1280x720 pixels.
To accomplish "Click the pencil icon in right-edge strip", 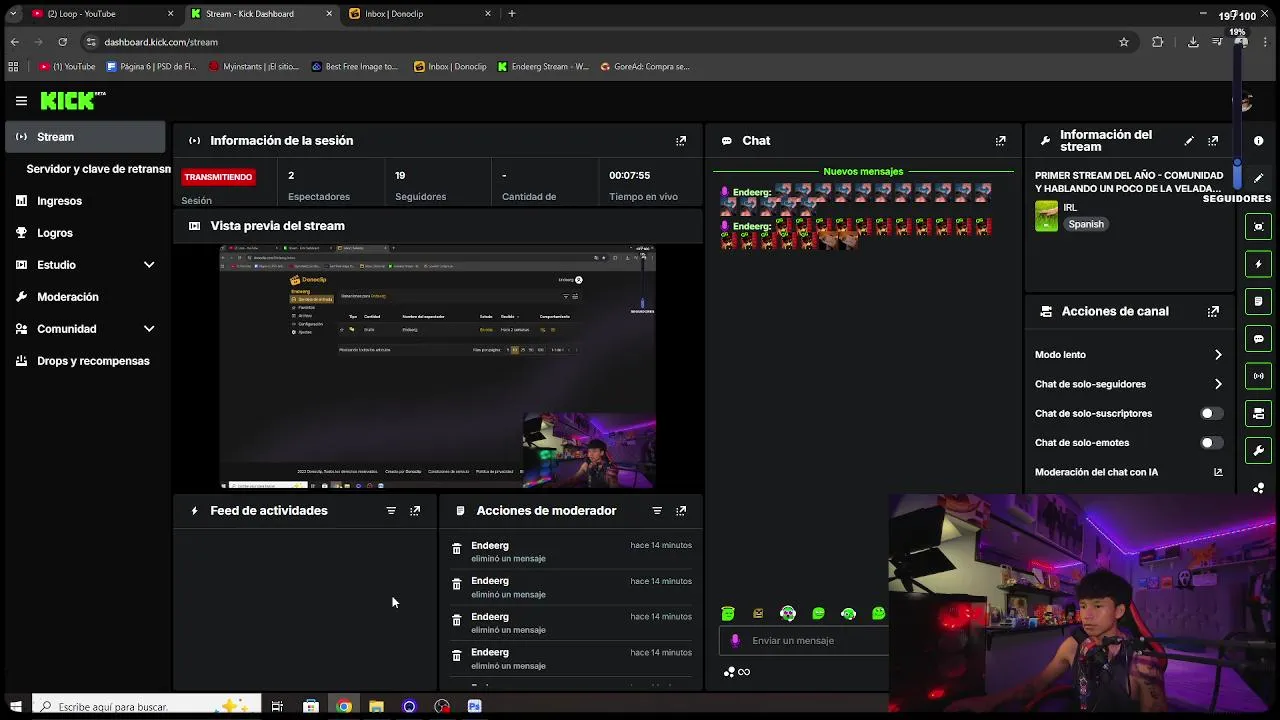I will (x=1258, y=178).
